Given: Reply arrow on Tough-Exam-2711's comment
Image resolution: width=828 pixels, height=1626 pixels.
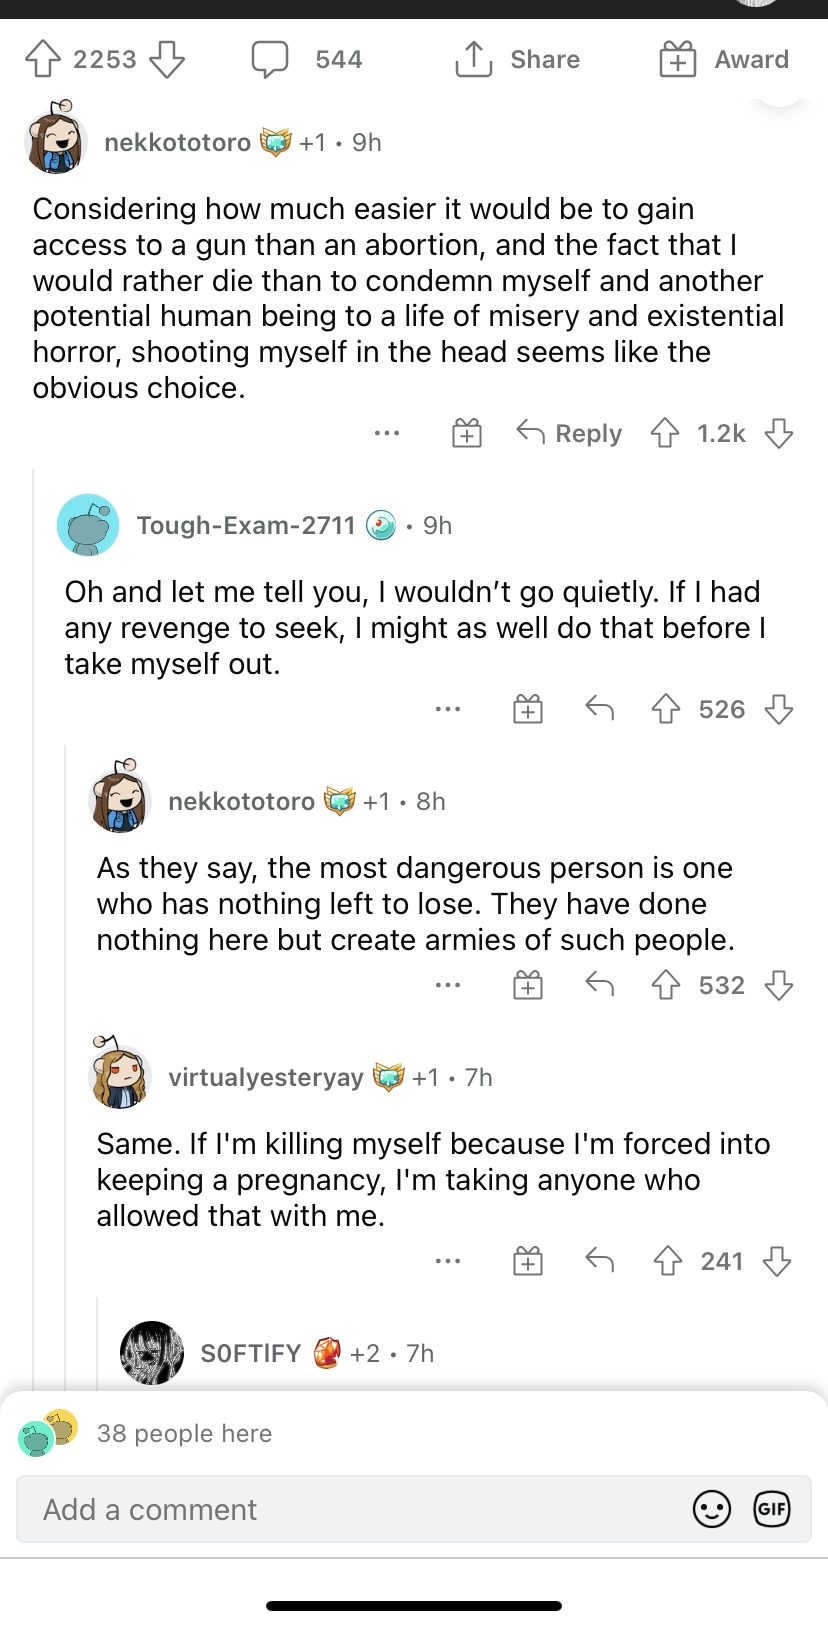Looking at the screenshot, I should [x=599, y=709].
